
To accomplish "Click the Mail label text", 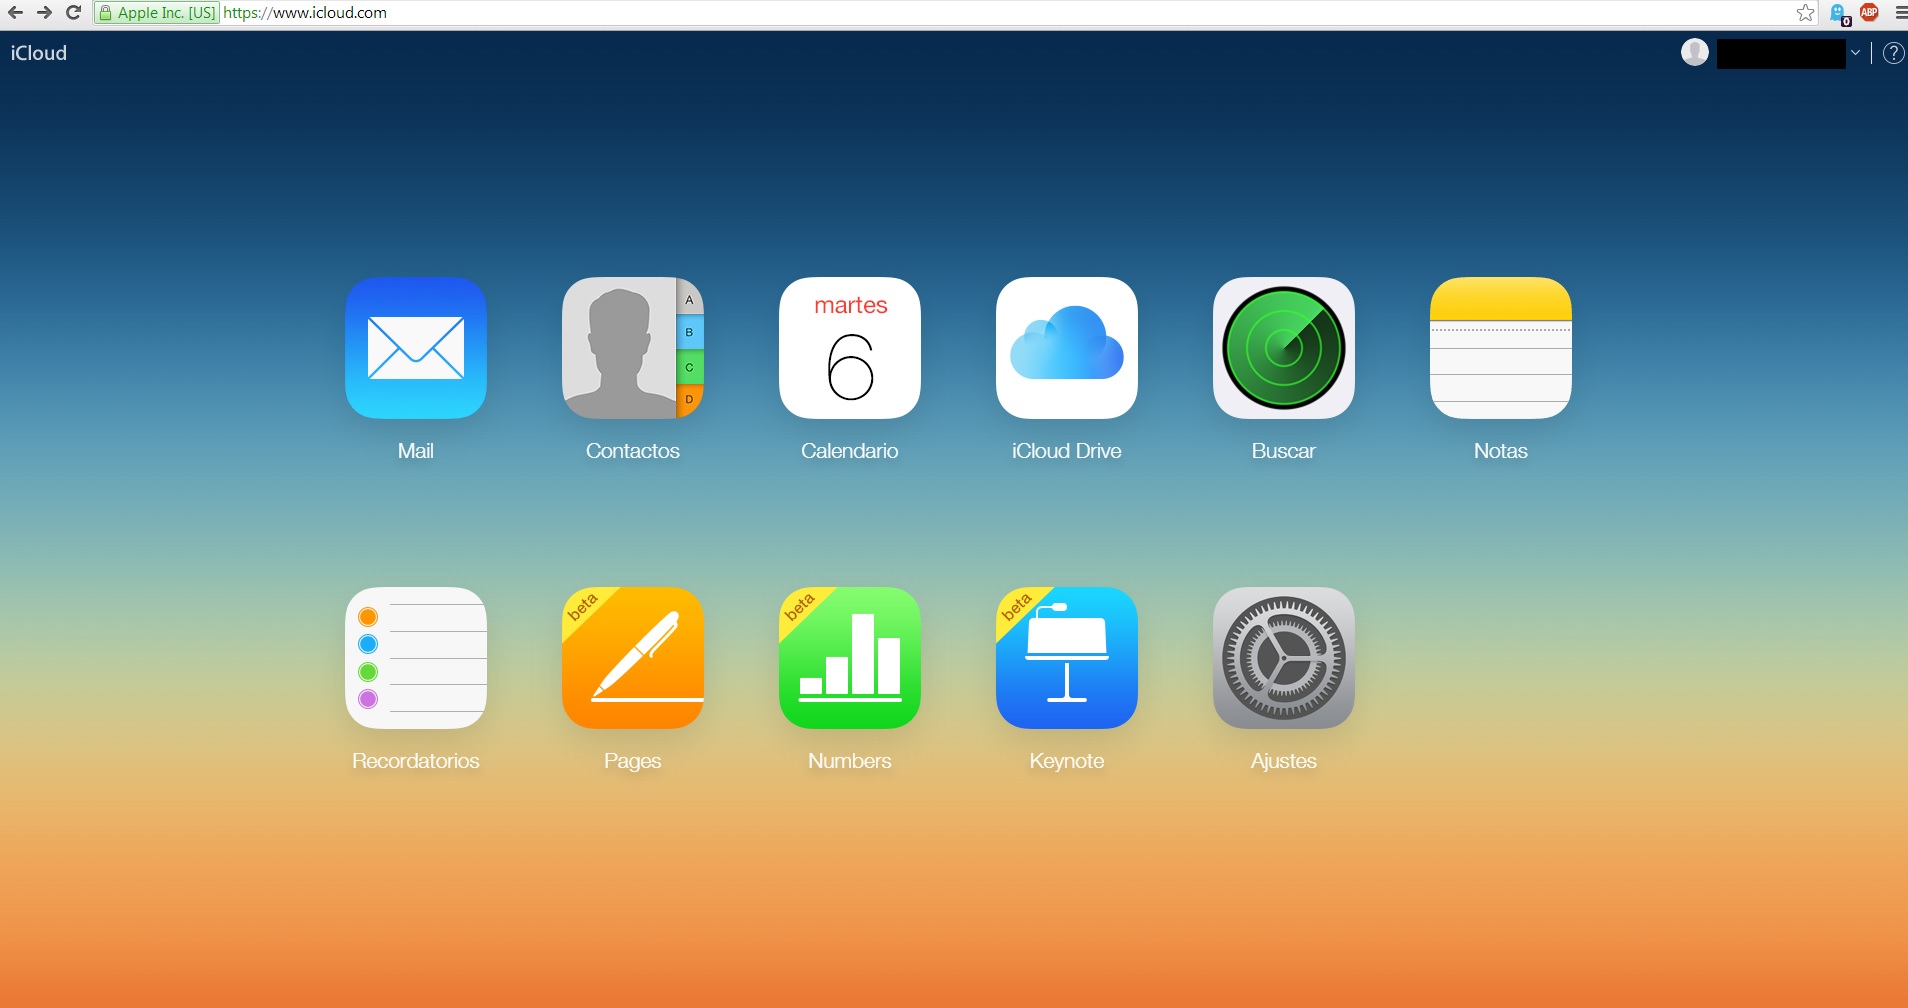I will click(x=416, y=451).
